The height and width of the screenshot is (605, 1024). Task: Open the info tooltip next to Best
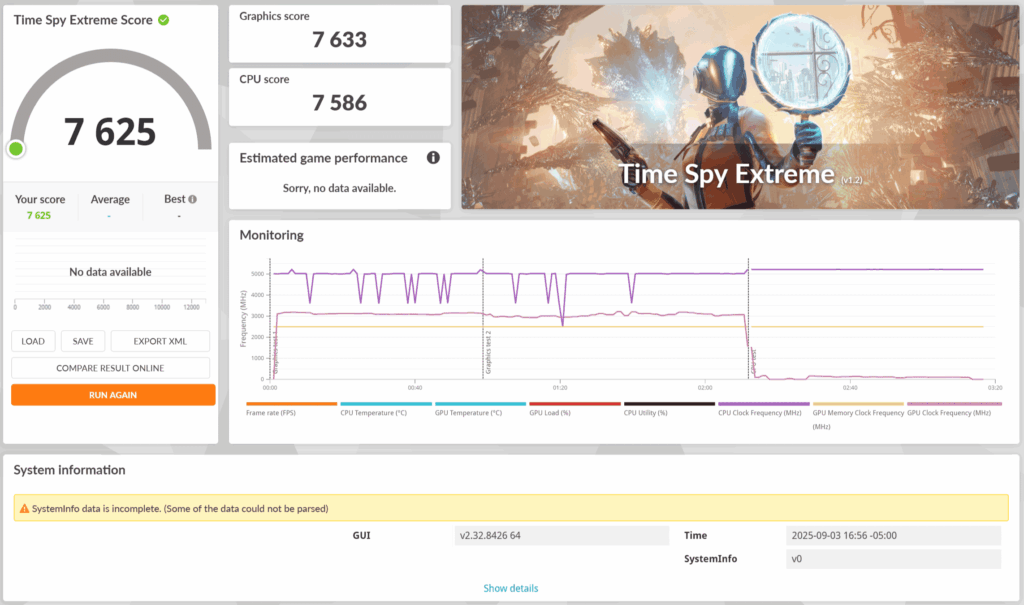(x=194, y=199)
